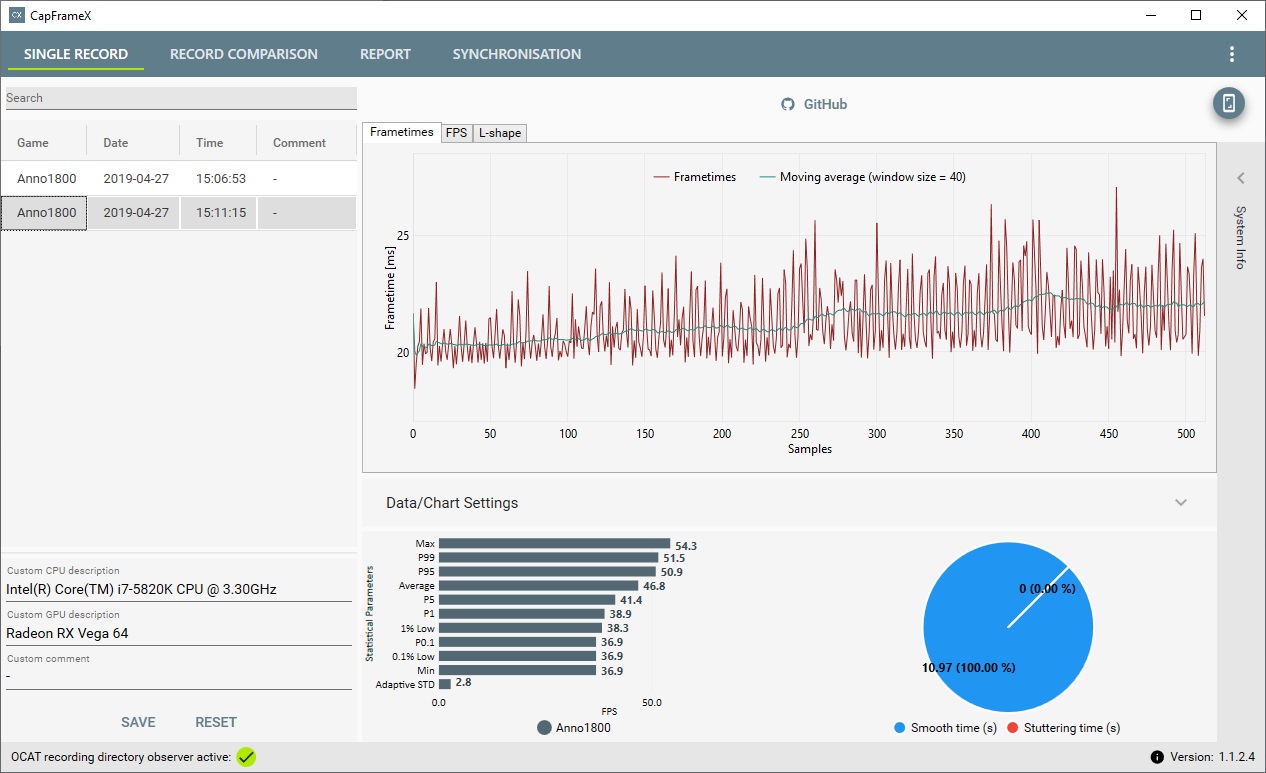Viewport: 1266px width, 773px height.
Task: Expand the Data/Chart Settings section
Action: pos(1181,502)
